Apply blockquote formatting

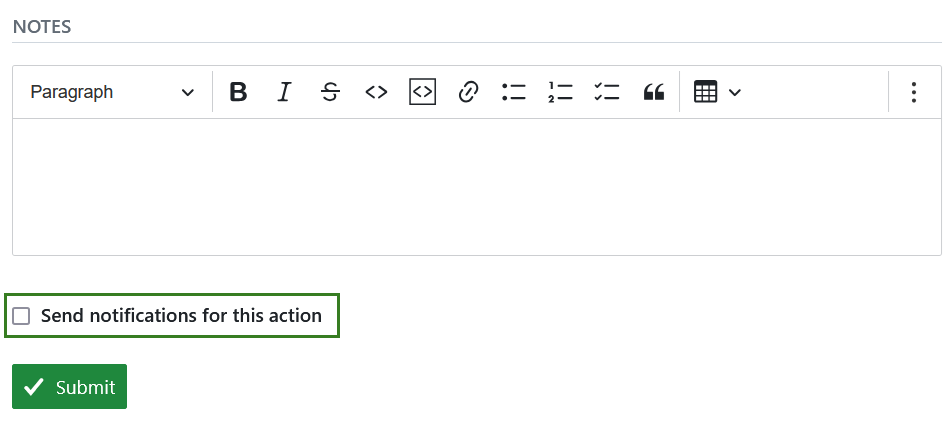654,92
